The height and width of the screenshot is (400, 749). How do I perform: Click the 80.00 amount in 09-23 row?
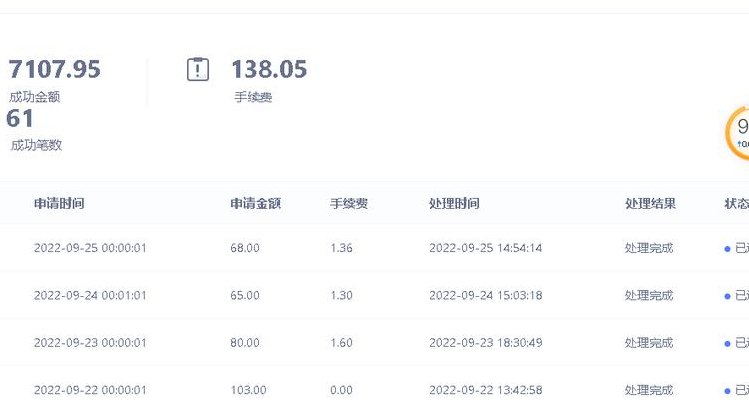point(245,343)
